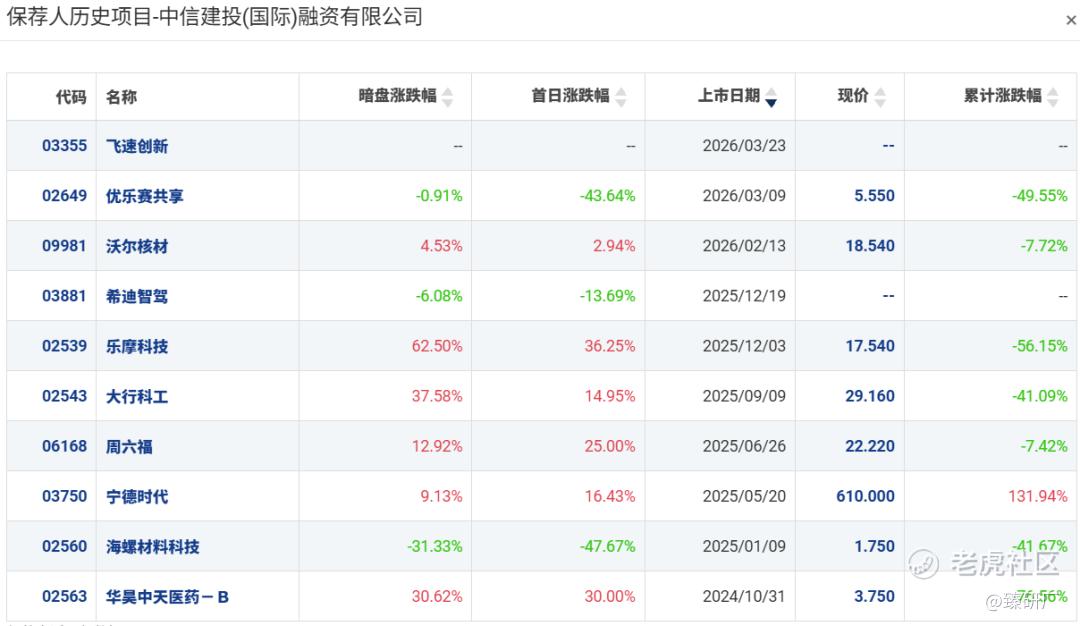Select listing date 2025/09/09
1080x626 pixels.
click(744, 396)
